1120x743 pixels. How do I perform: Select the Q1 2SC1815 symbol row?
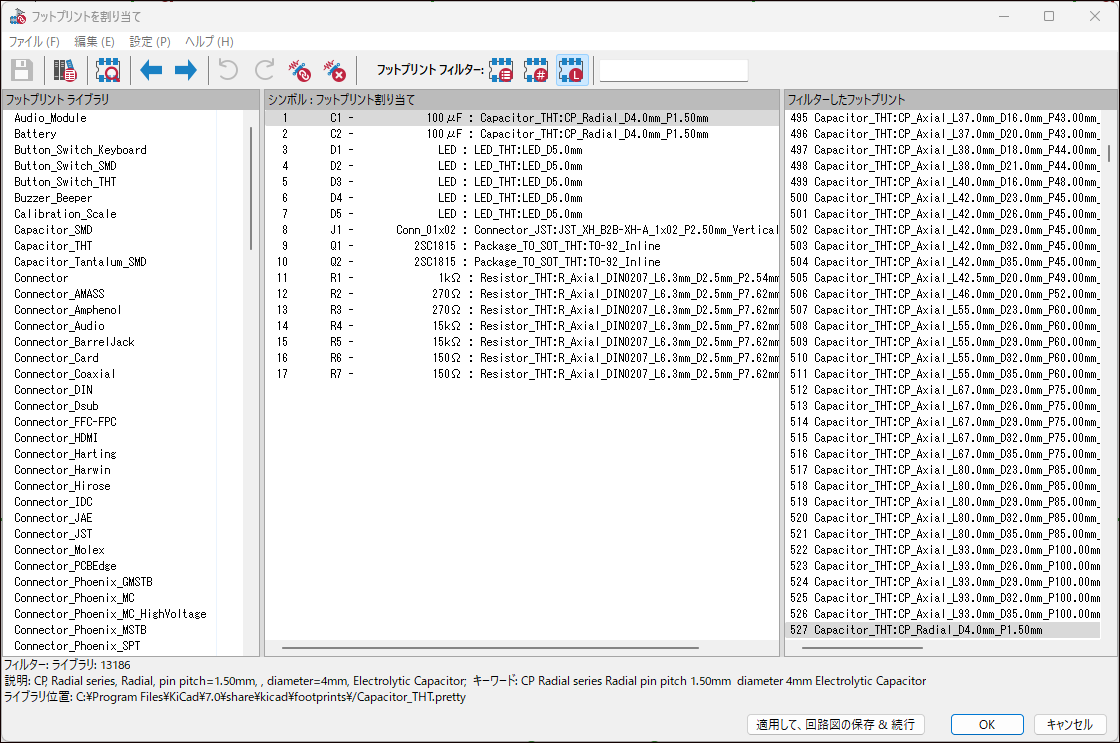pyautogui.click(x=520, y=246)
